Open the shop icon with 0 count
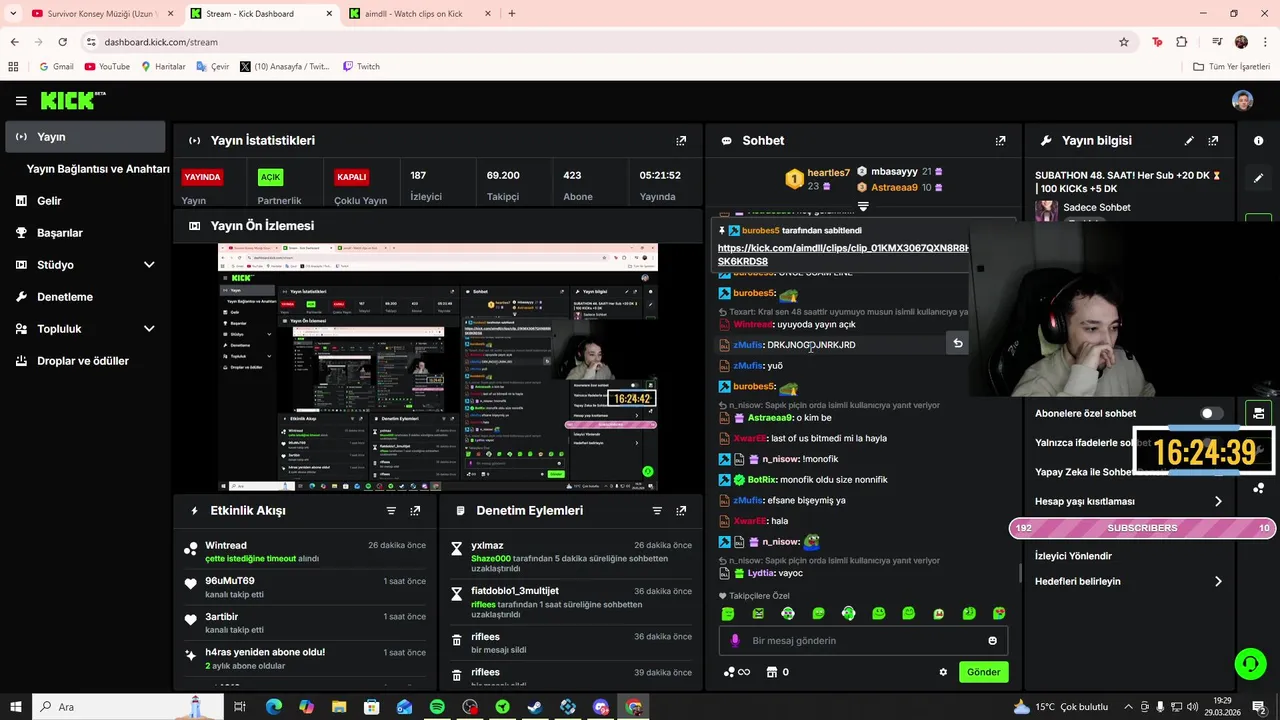Screen dimensions: 1280x720 777,672
